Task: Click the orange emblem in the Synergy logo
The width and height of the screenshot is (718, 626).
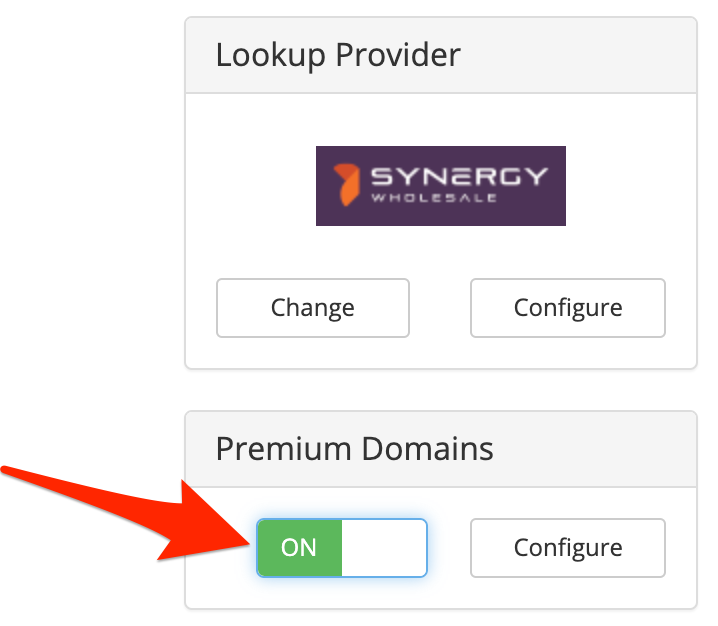Action: [346, 185]
